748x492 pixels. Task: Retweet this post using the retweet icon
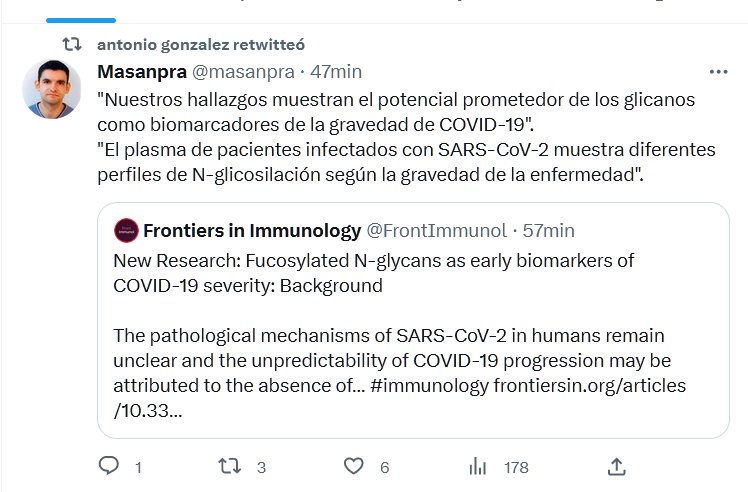click(230, 466)
